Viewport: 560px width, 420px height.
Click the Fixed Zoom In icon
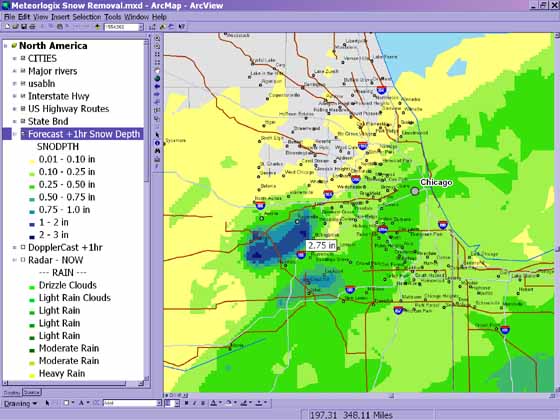(x=157, y=54)
